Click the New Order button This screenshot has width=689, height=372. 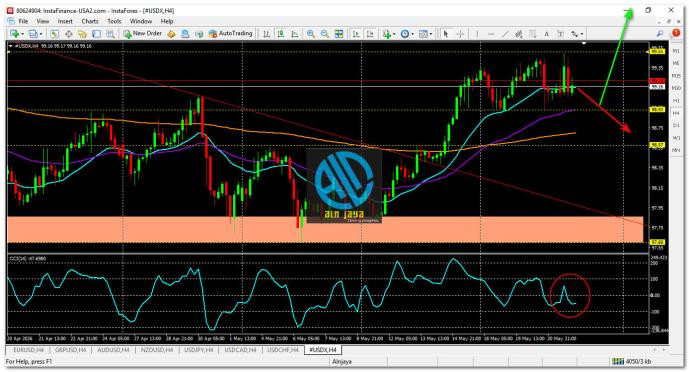click(x=142, y=34)
